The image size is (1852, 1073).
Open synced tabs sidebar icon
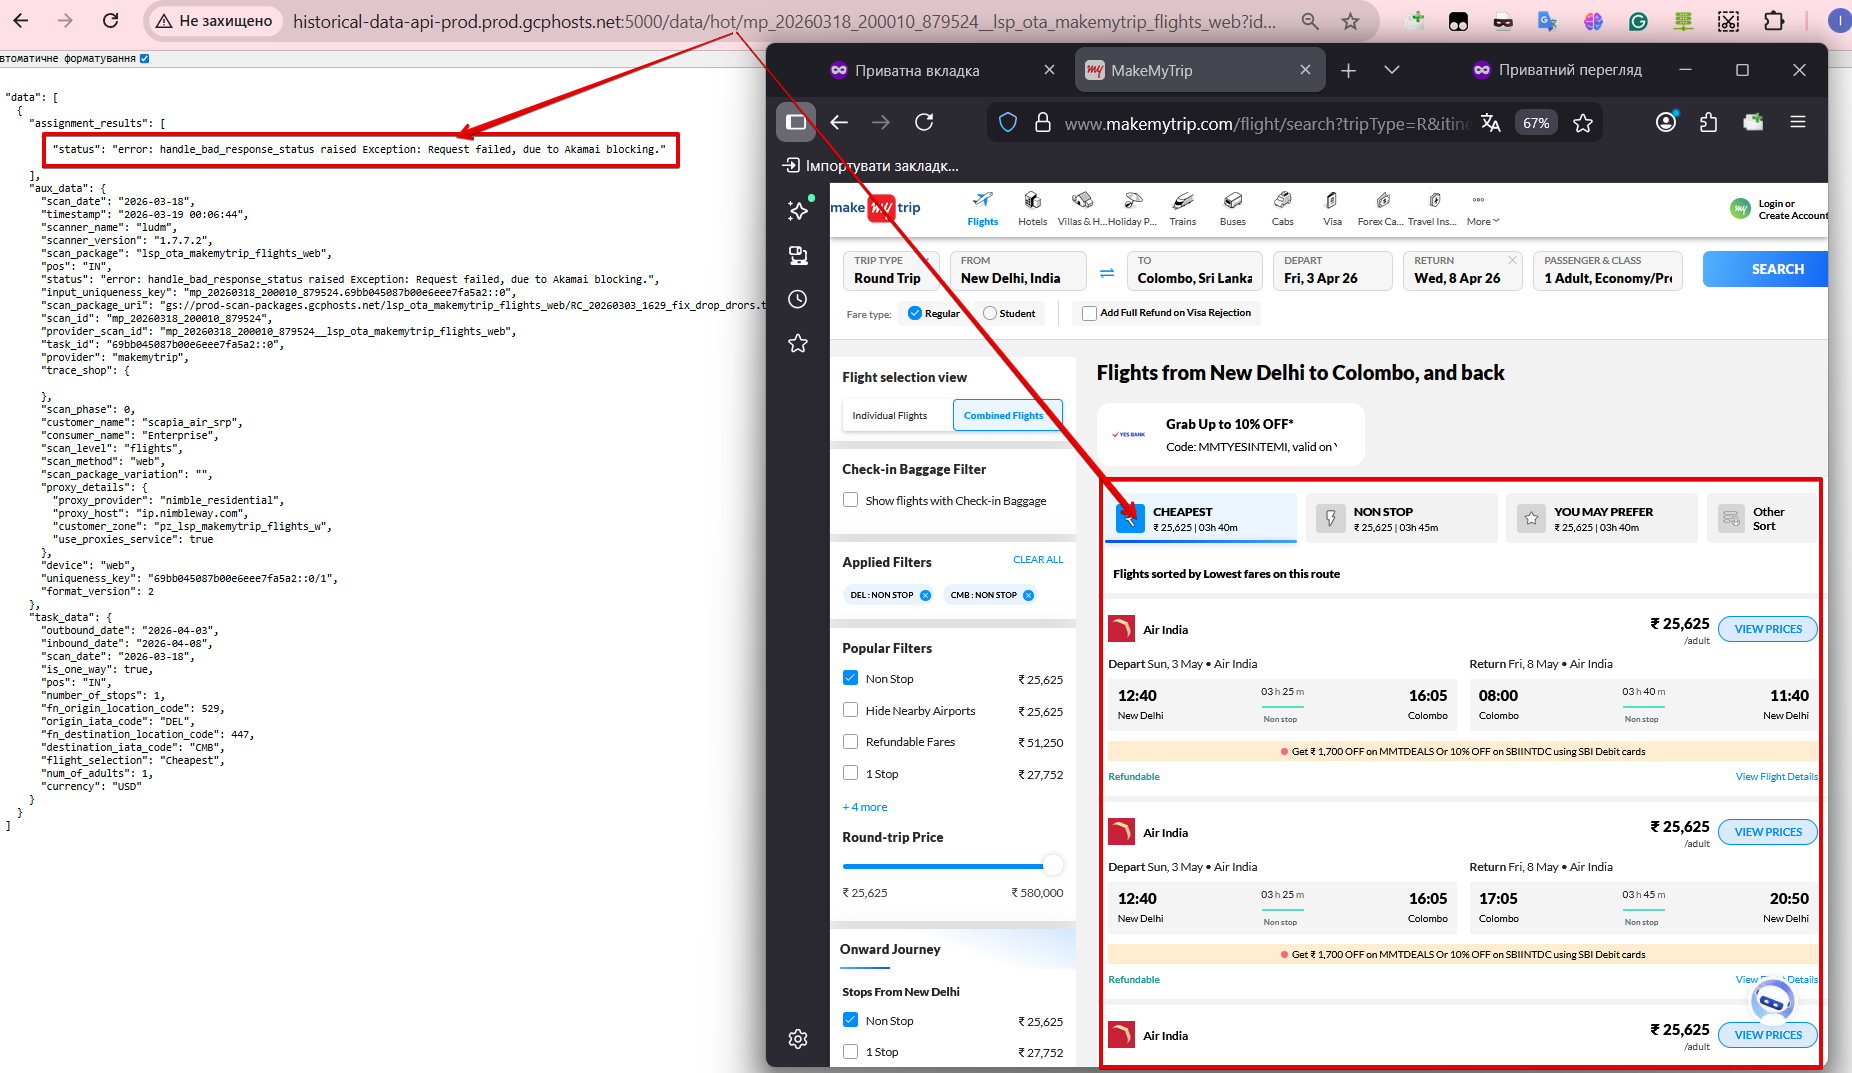(x=798, y=255)
